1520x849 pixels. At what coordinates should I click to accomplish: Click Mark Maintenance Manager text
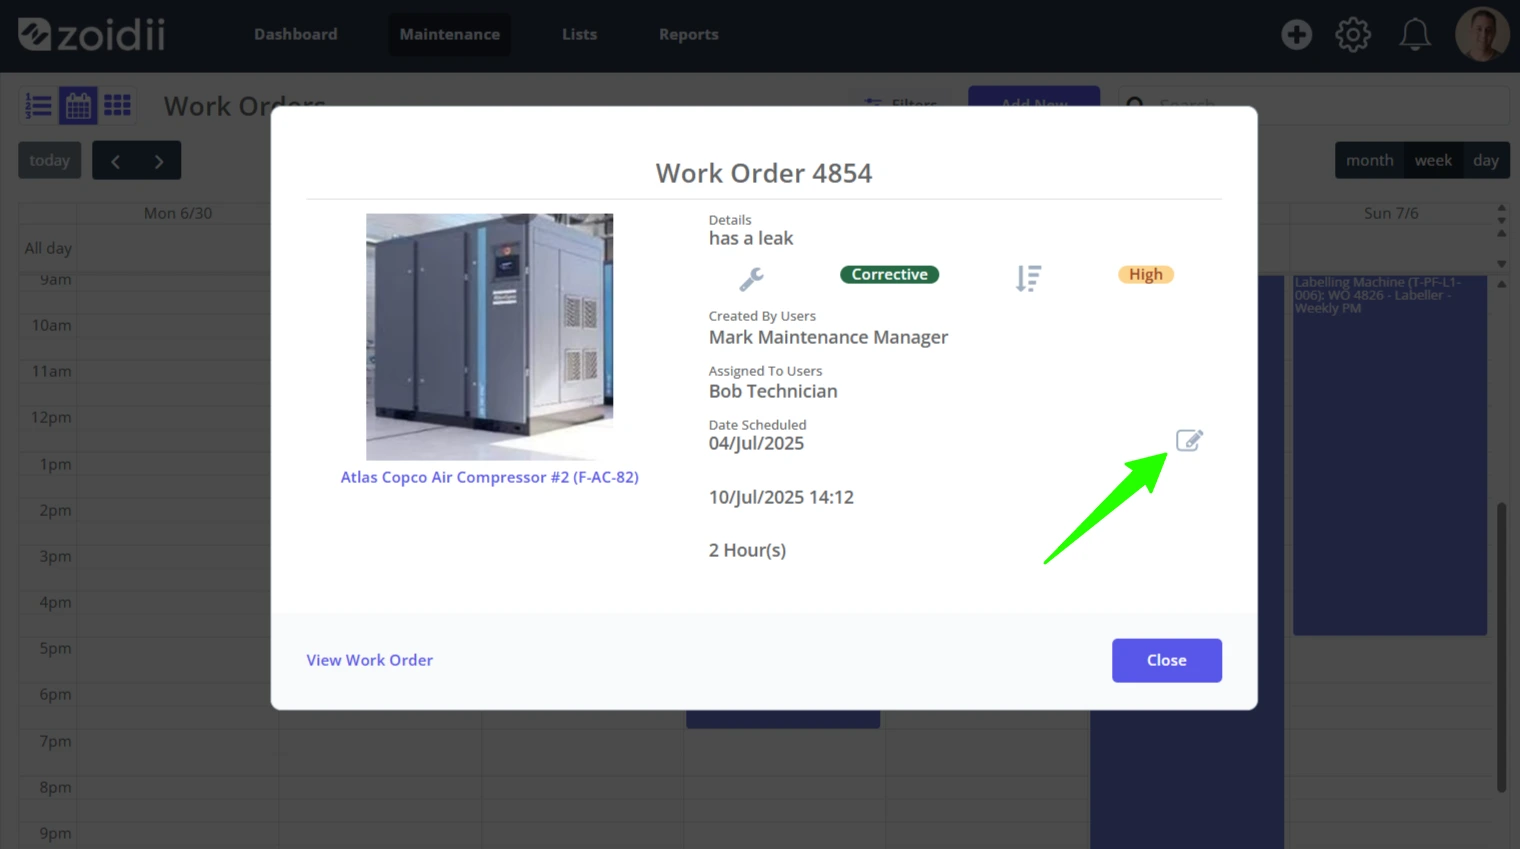point(828,337)
